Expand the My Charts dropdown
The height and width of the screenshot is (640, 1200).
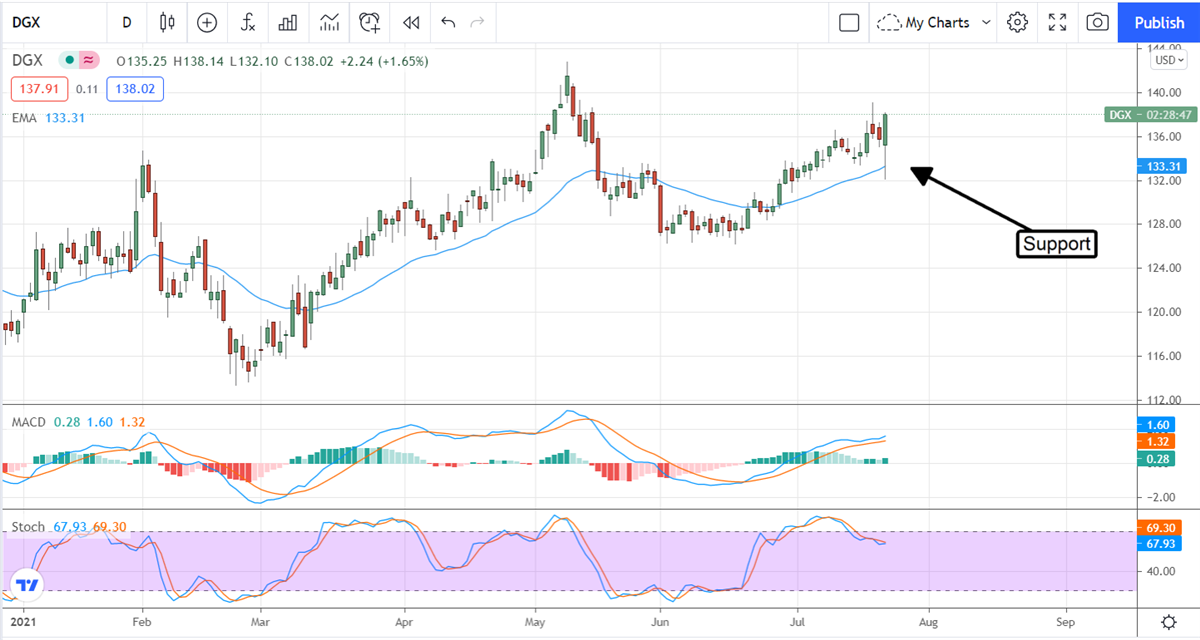pyautogui.click(x=934, y=22)
